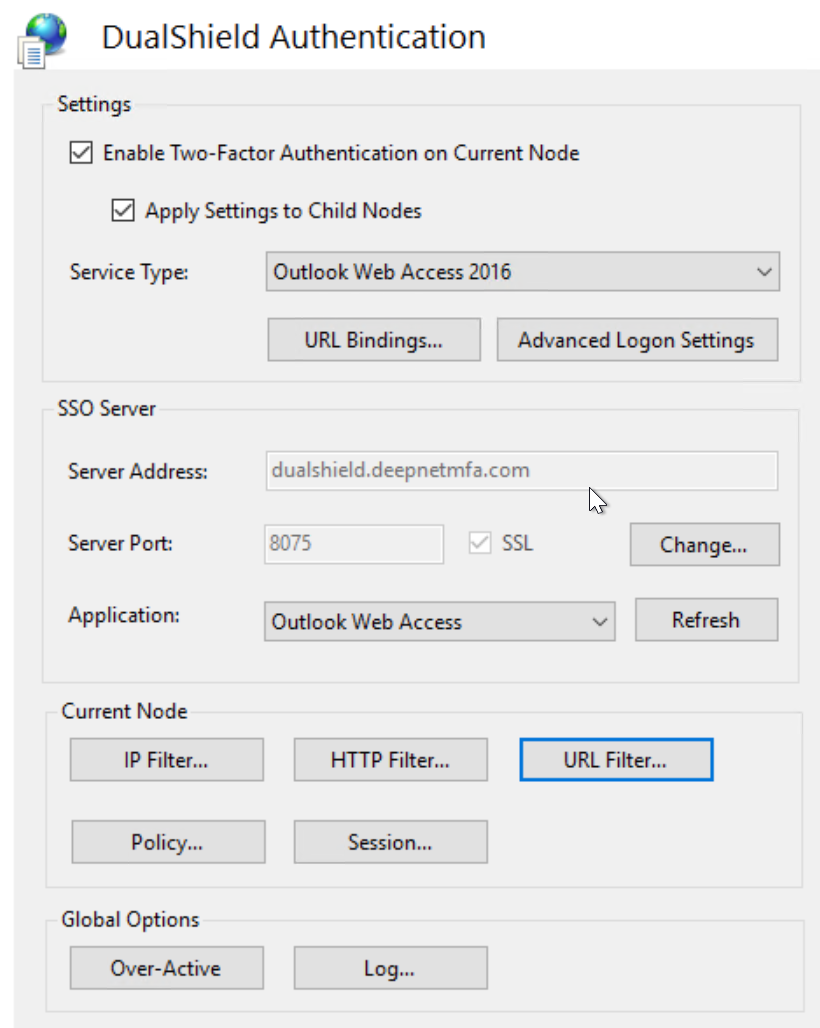
Task: Open the Service Type dropdown
Action: [x=522, y=272]
